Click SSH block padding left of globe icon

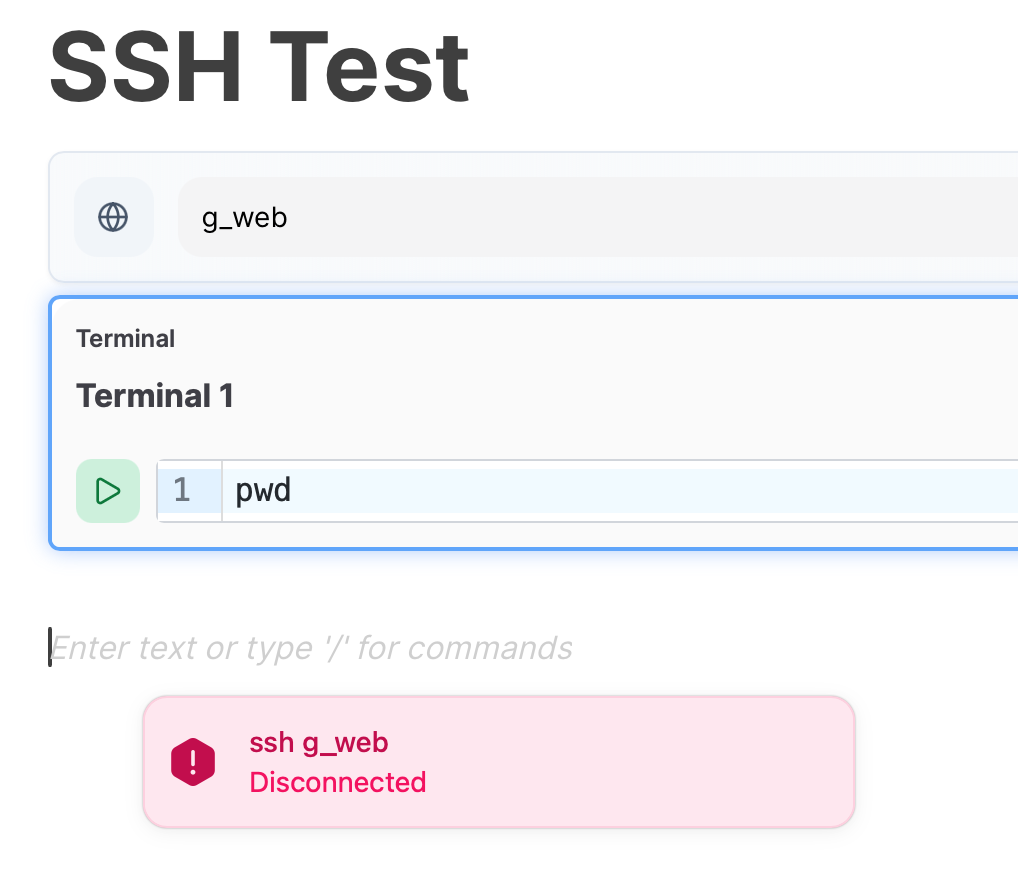coord(62,217)
